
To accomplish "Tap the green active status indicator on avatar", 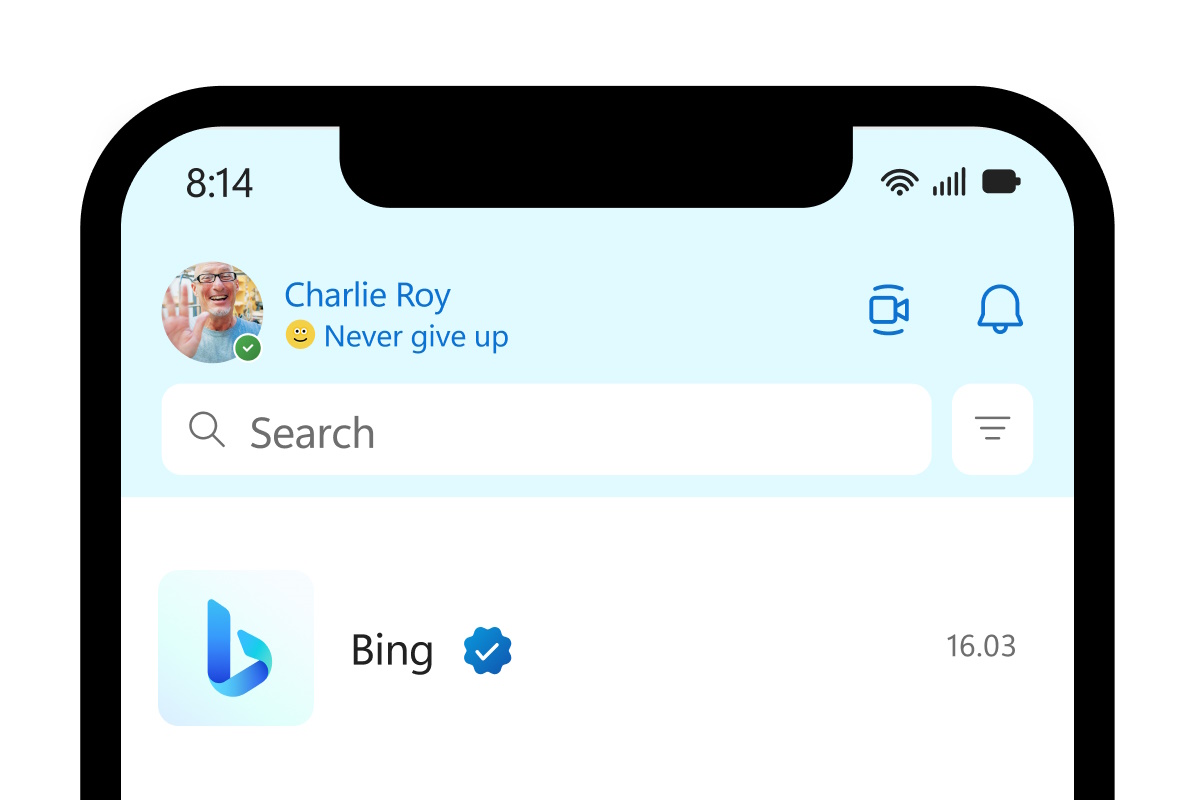I will click(249, 349).
